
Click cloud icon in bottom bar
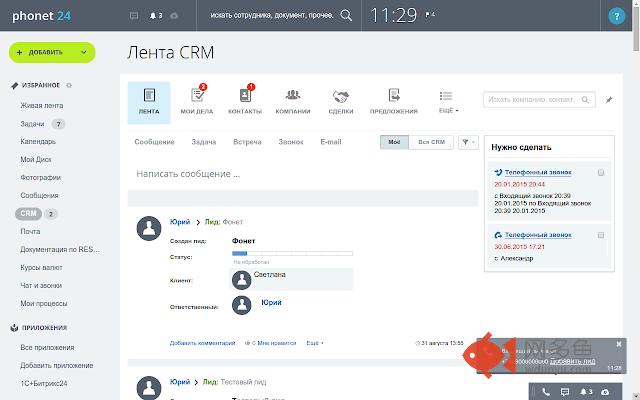605,392
